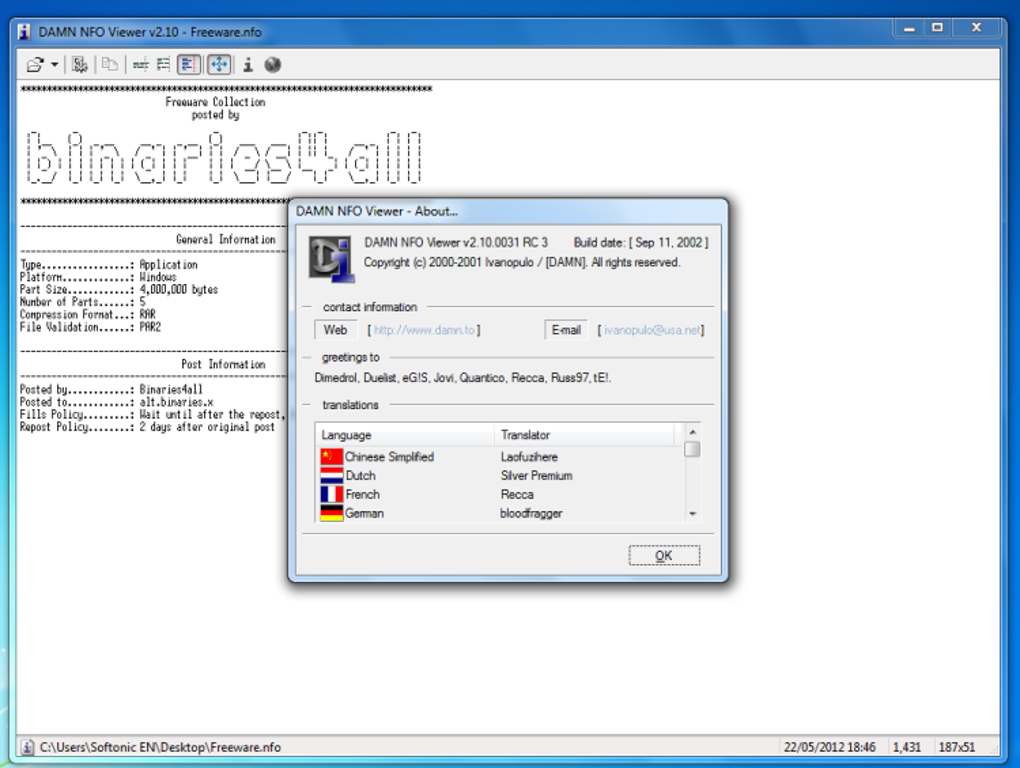Open a file with the folder icon

pyautogui.click(x=35, y=64)
